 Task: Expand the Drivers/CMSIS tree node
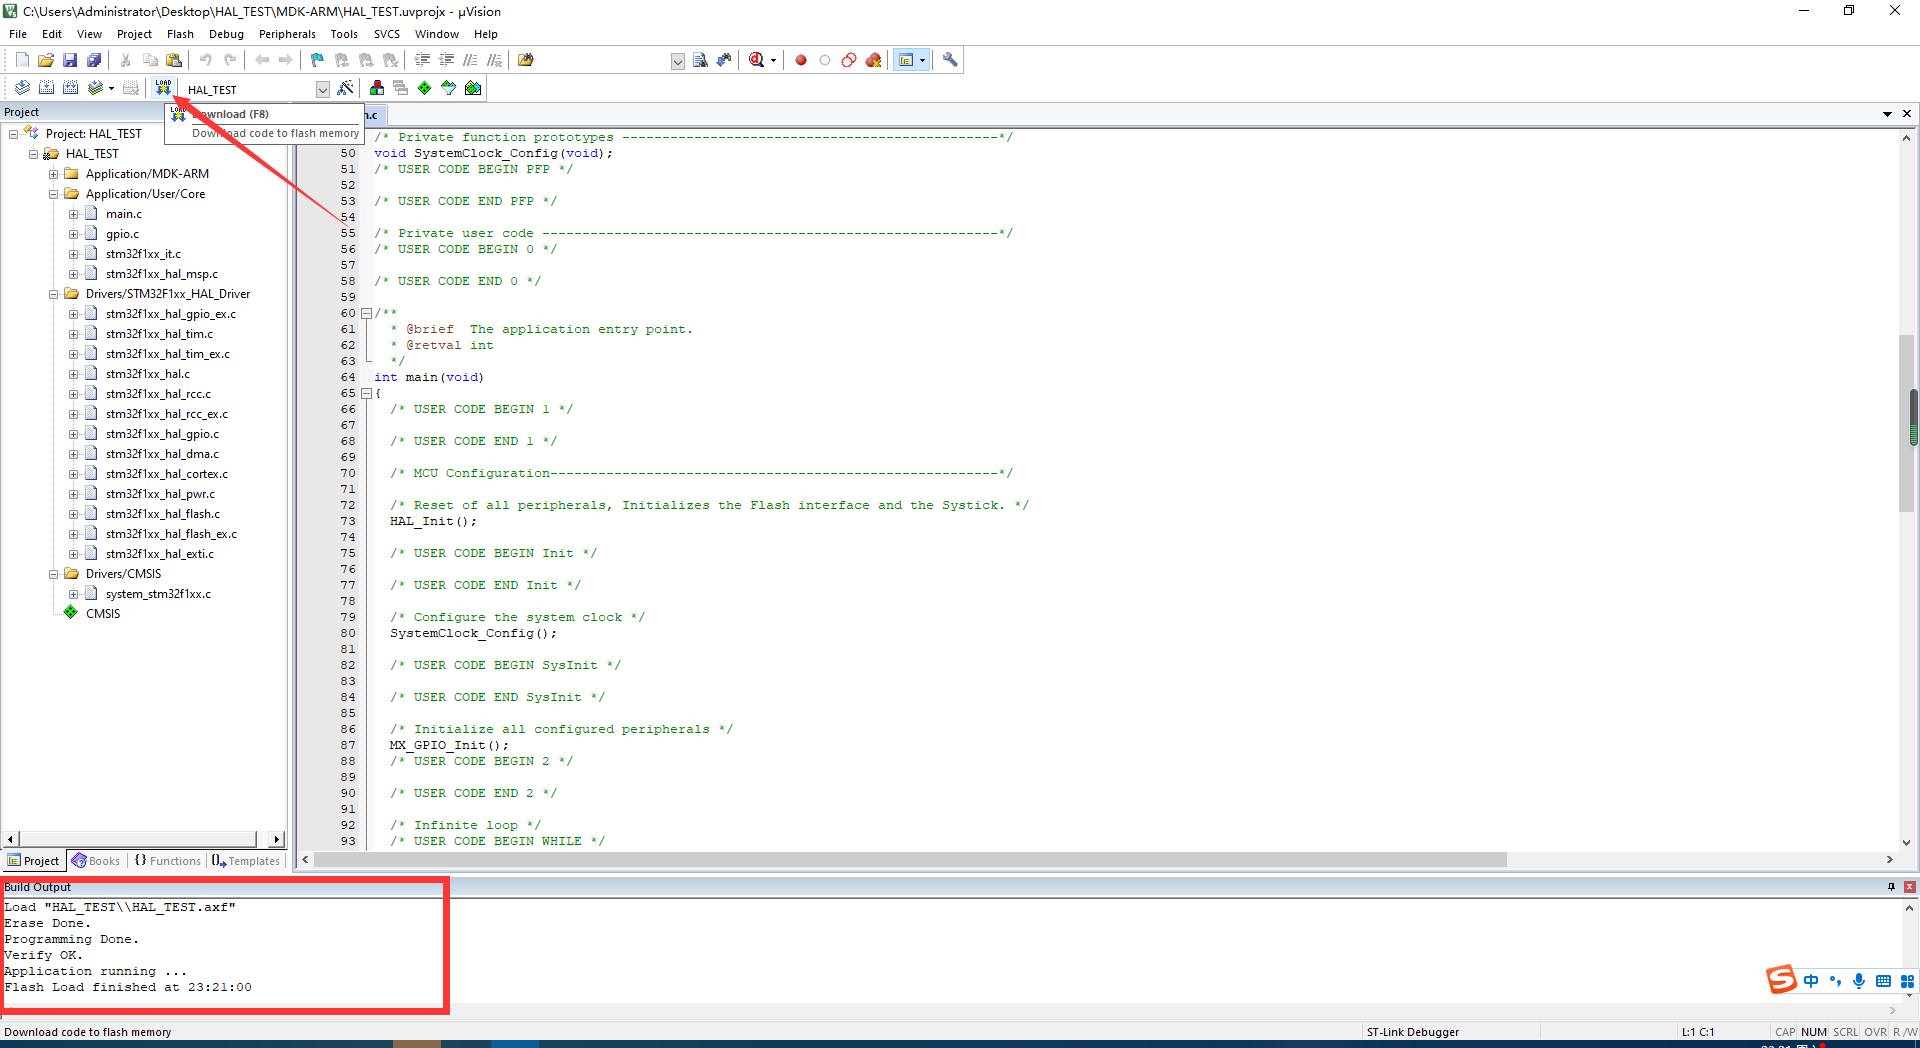coord(53,573)
